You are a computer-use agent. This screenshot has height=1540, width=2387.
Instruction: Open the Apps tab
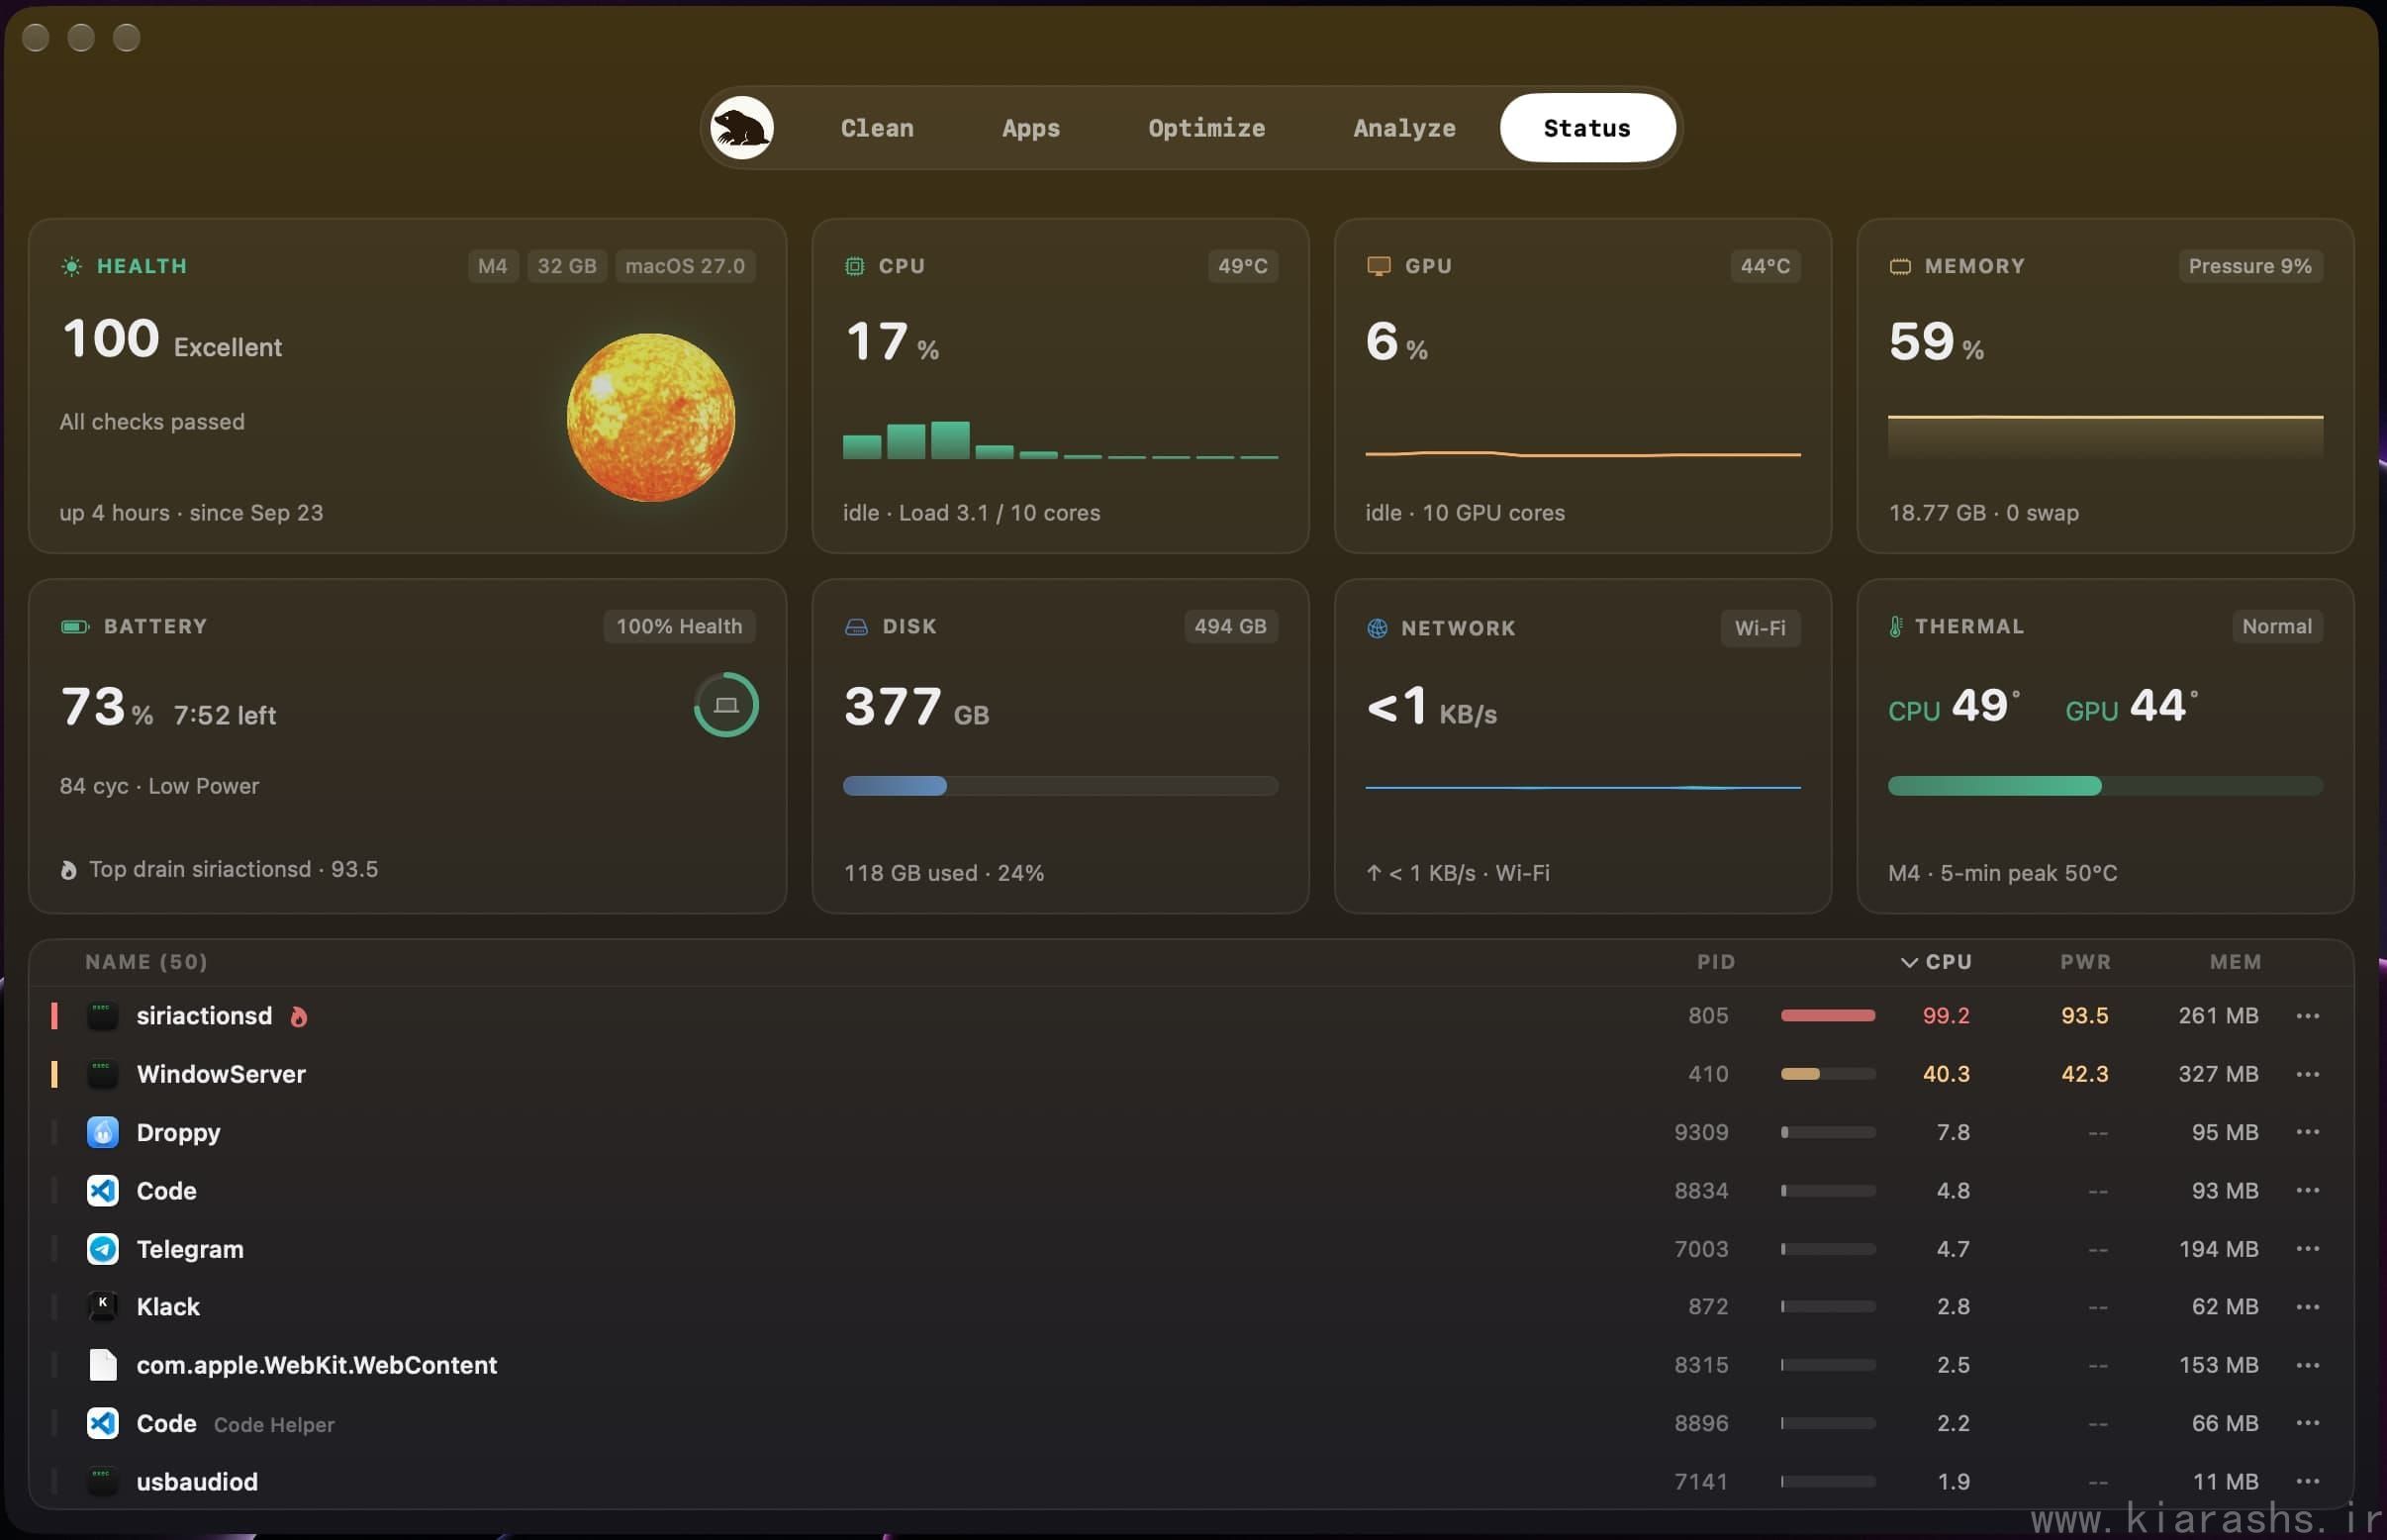point(1031,128)
